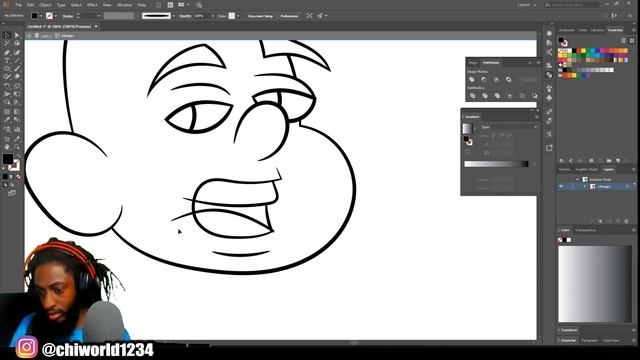Select the Direct Selection tool

tap(17, 35)
